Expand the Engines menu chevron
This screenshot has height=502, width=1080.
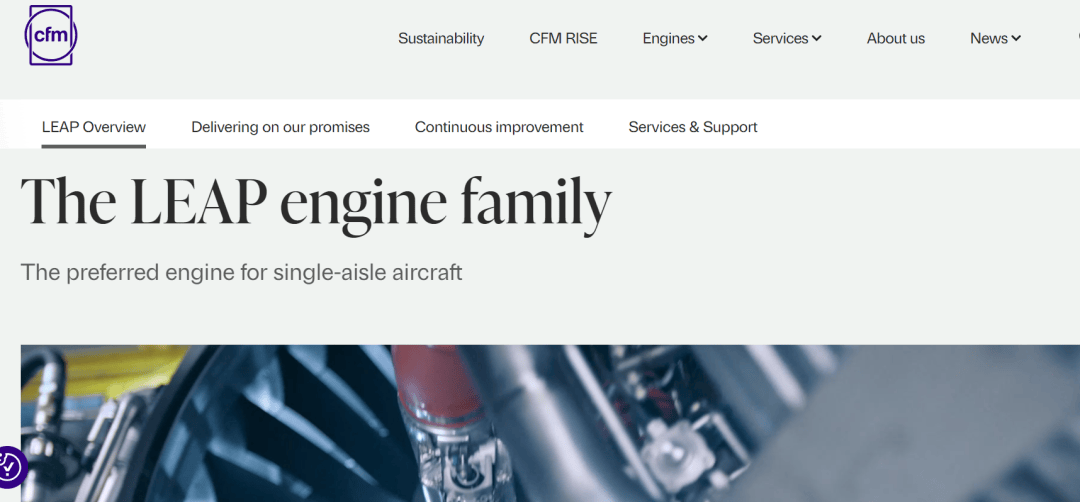pyautogui.click(x=703, y=39)
